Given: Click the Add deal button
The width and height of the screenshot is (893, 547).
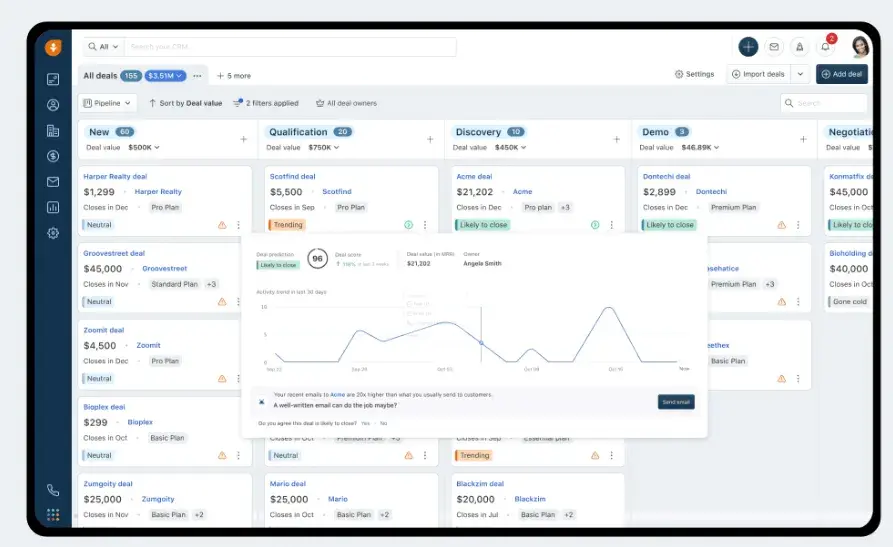Looking at the screenshot, I should coord(842,74).
